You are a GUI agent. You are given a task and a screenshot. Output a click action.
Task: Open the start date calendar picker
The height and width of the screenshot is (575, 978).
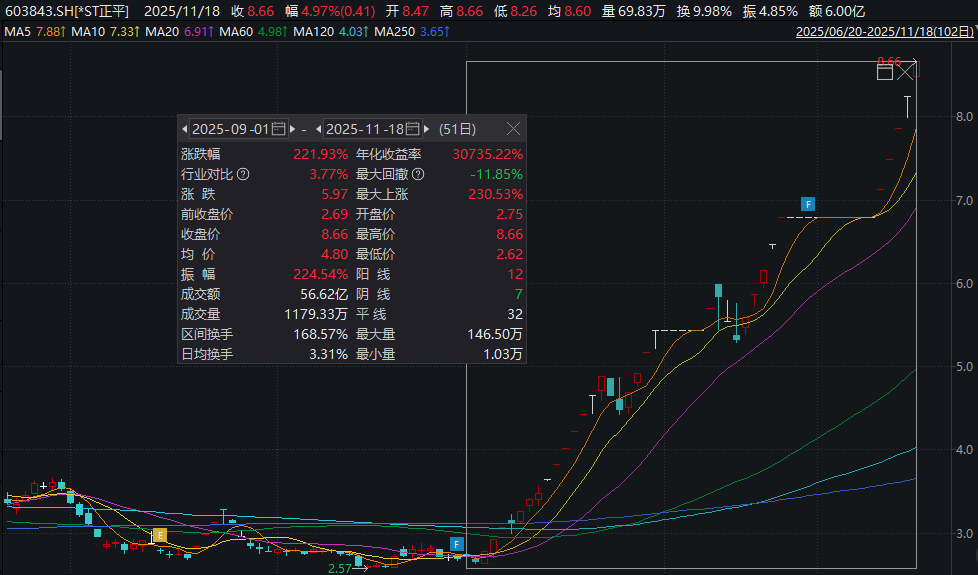click(279, 129)
